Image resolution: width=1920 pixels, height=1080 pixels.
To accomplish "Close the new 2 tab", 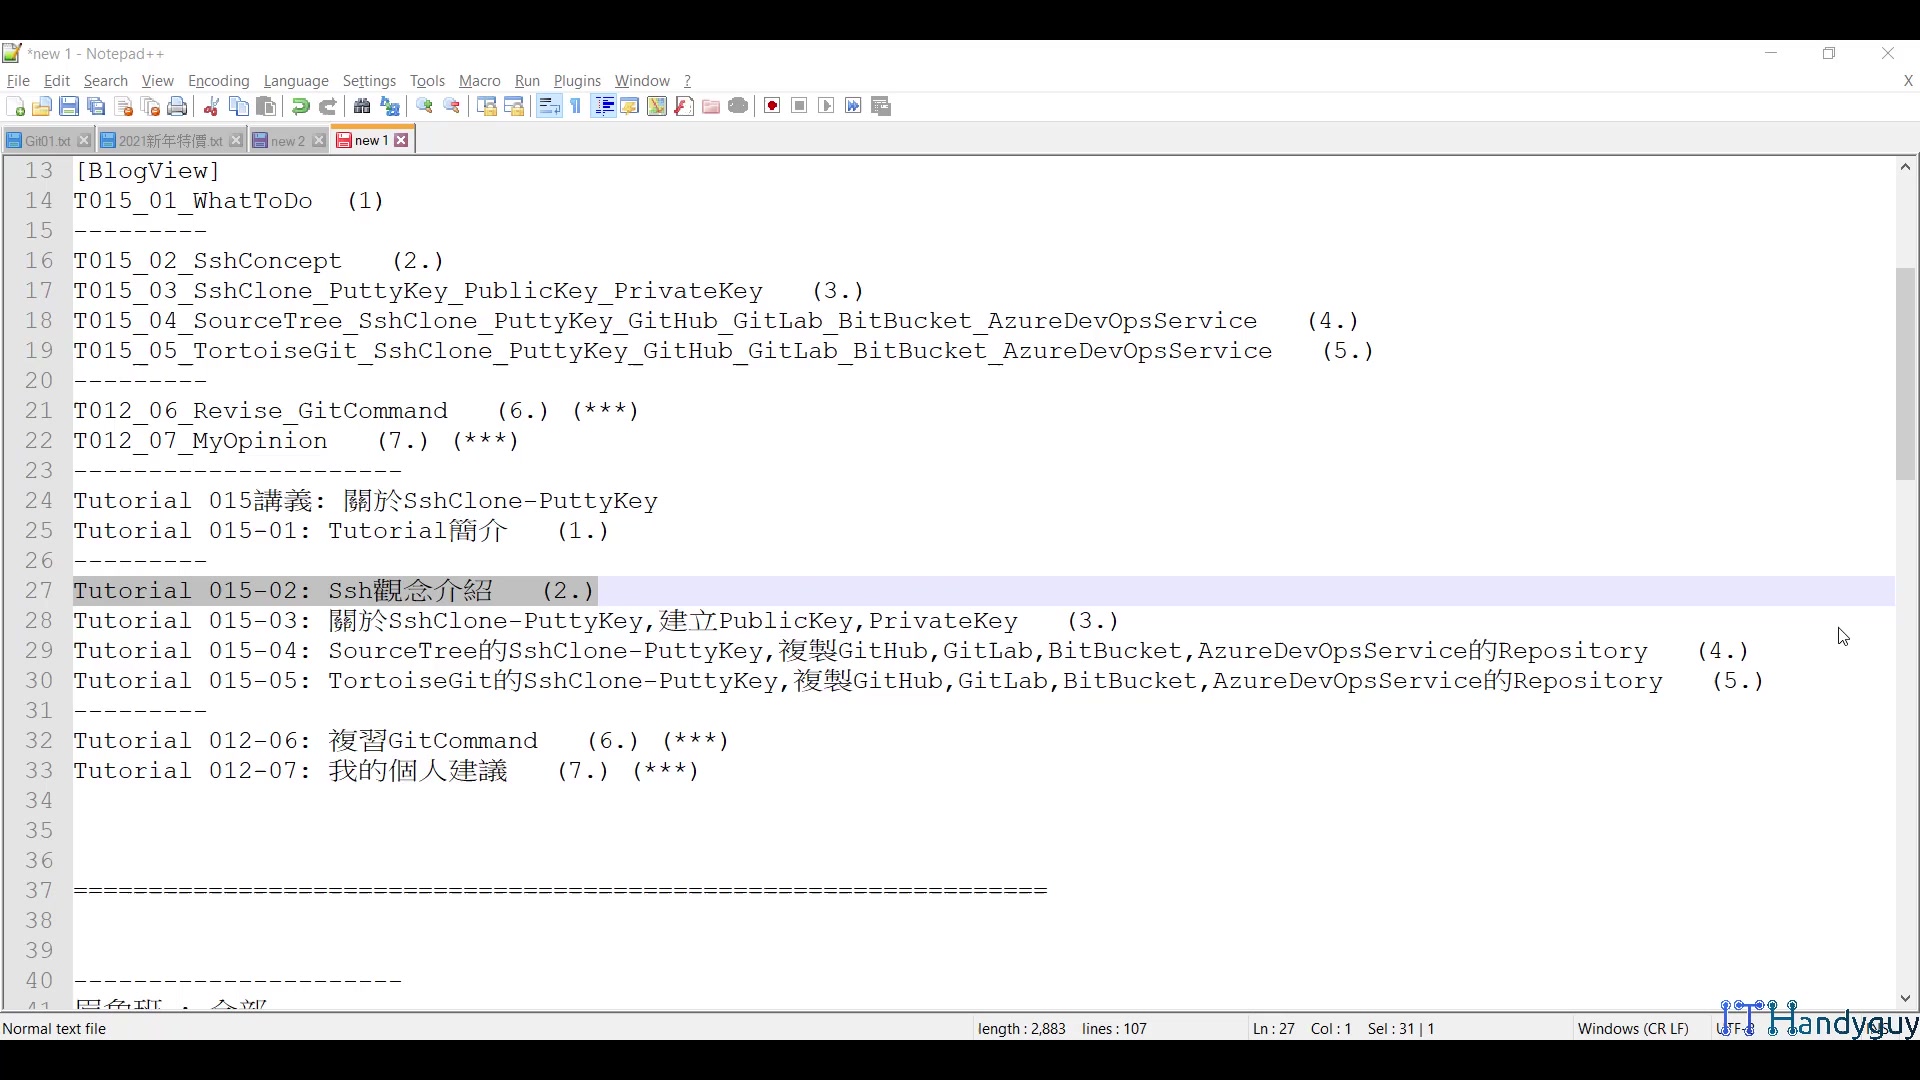I will [319, 141].
